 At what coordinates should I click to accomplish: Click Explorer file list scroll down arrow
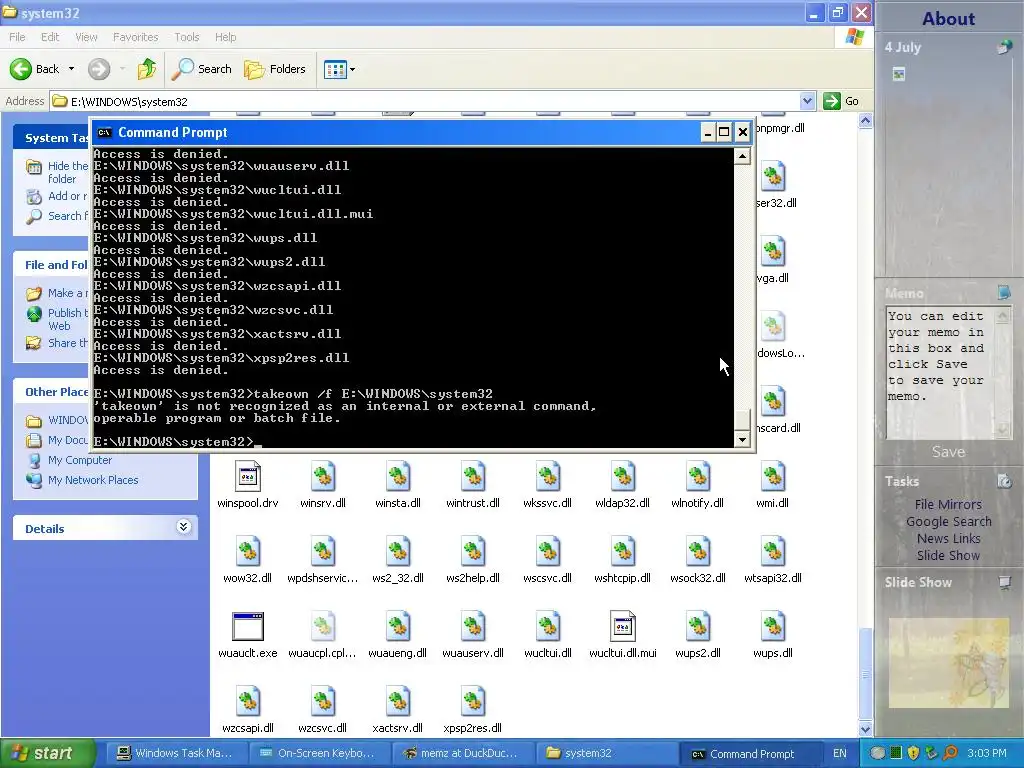[x=865, y=729]
